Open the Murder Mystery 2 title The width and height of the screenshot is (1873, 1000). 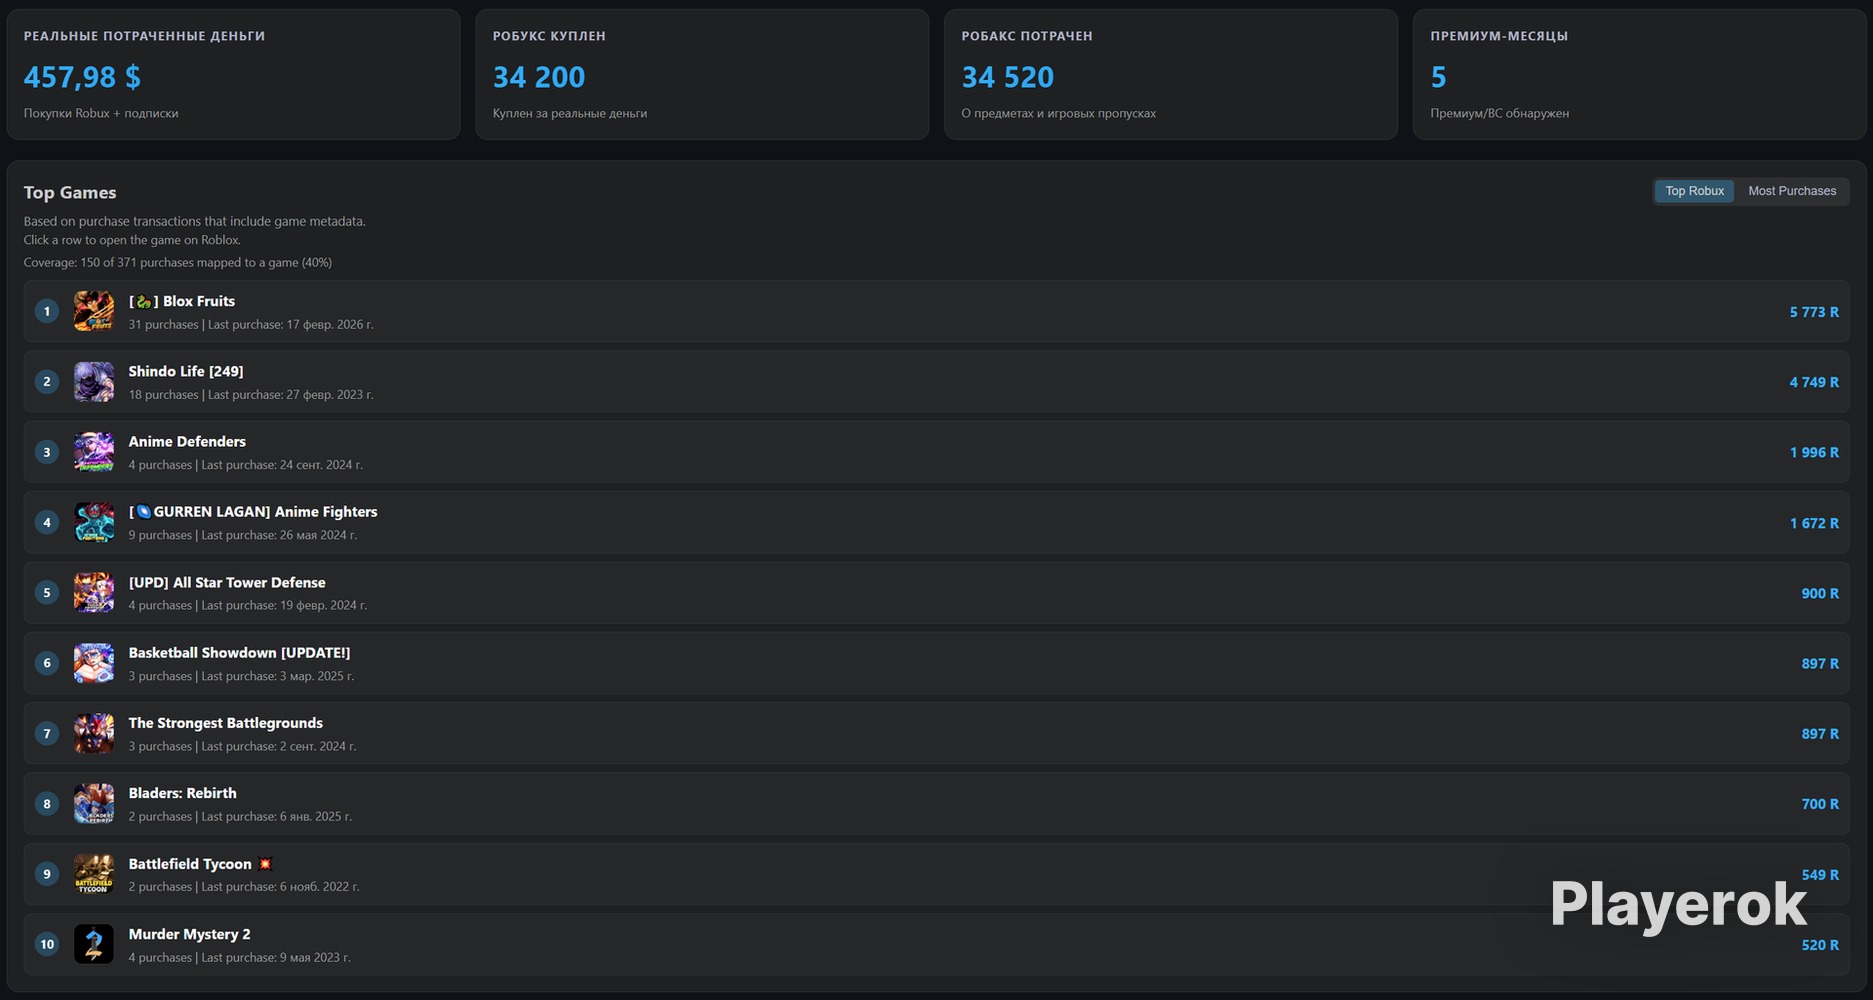pos(190,934)
